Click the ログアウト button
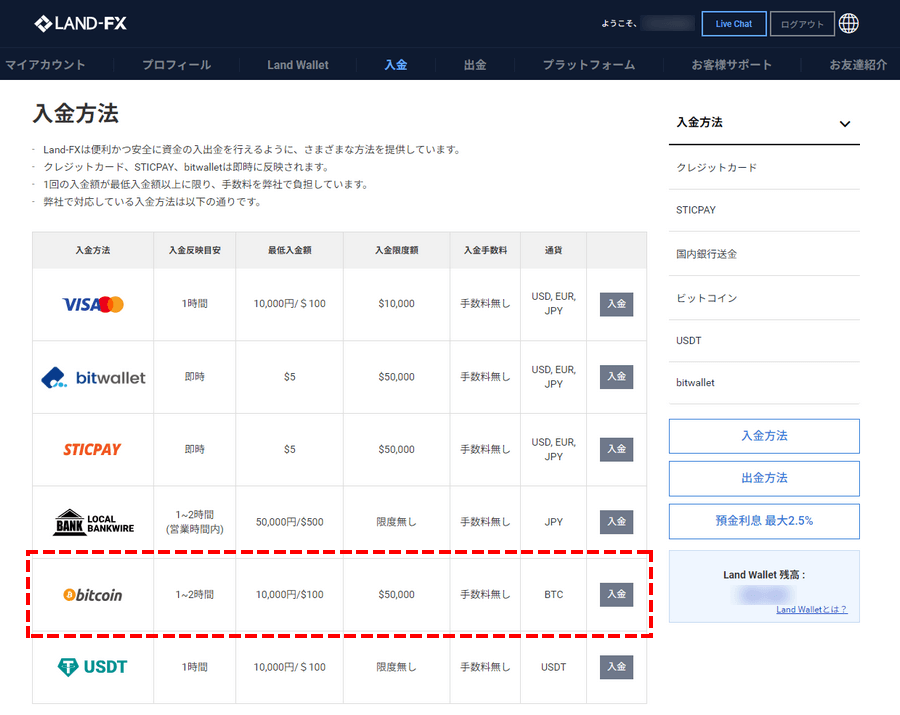Image resolution: width=900 pixels, height=715 pixels. coord(802,24)
